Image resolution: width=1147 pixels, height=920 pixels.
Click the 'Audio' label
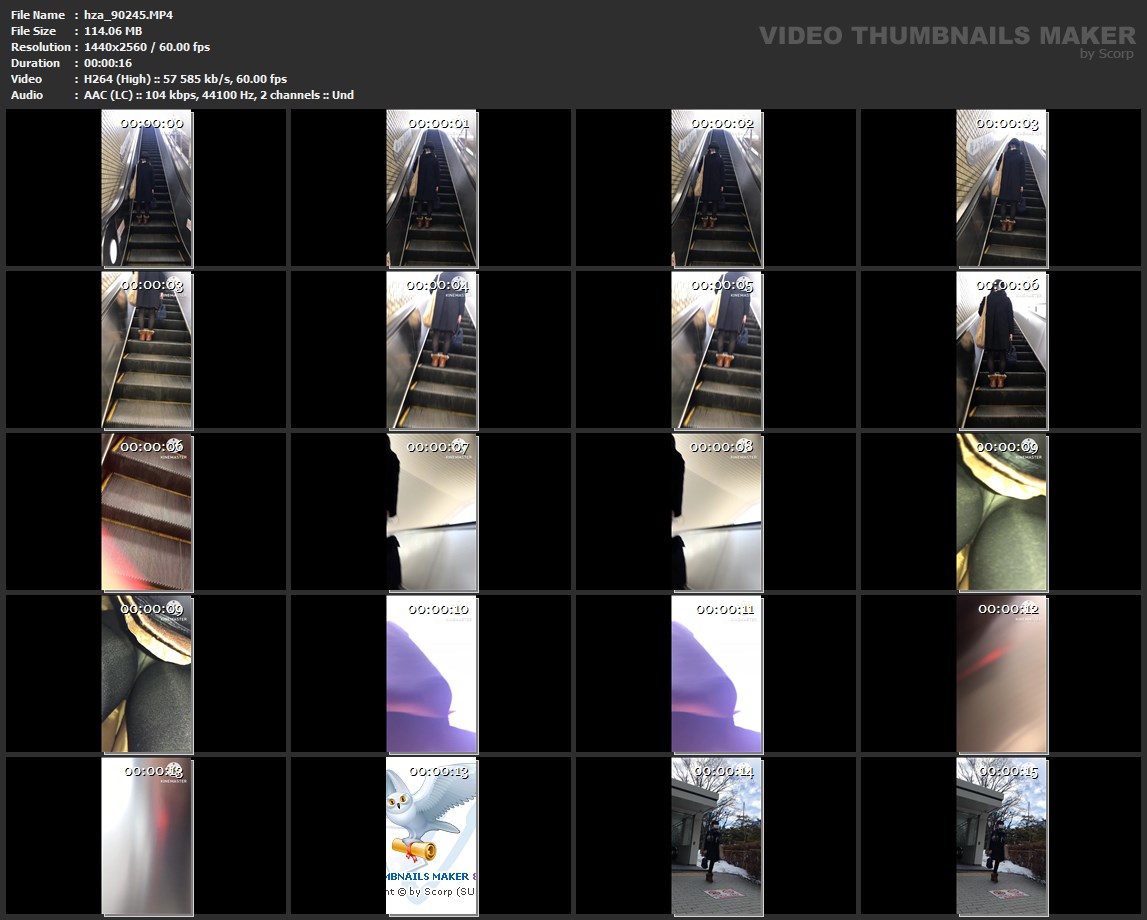pyautogui.click(x=27, y=95)
